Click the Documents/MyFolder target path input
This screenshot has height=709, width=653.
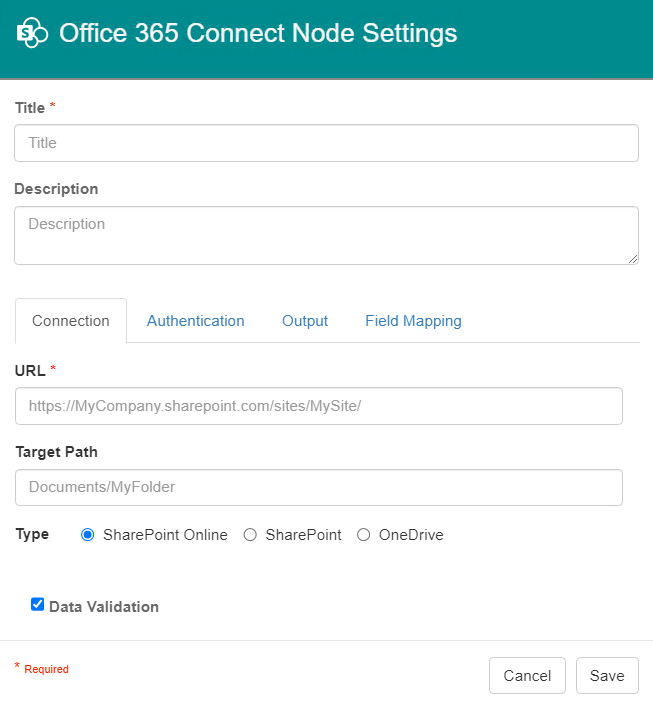coord(319,487)
